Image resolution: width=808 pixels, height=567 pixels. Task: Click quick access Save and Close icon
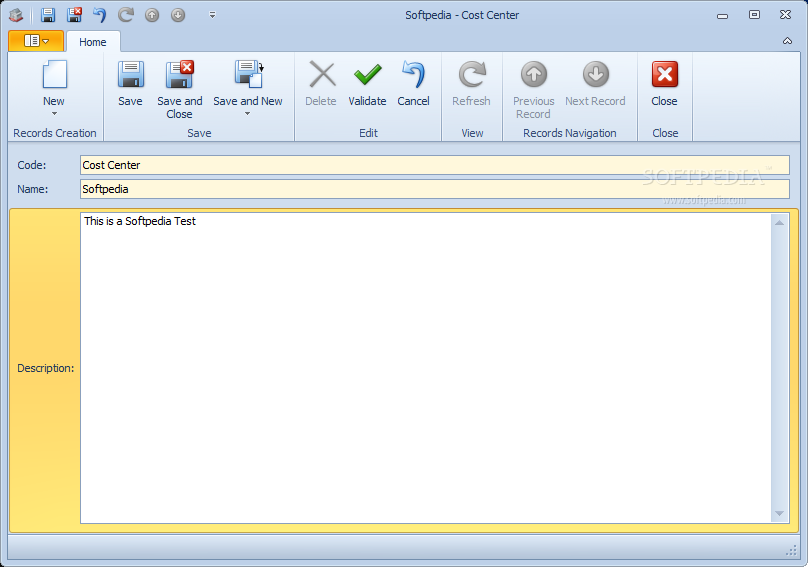(74, 15)
